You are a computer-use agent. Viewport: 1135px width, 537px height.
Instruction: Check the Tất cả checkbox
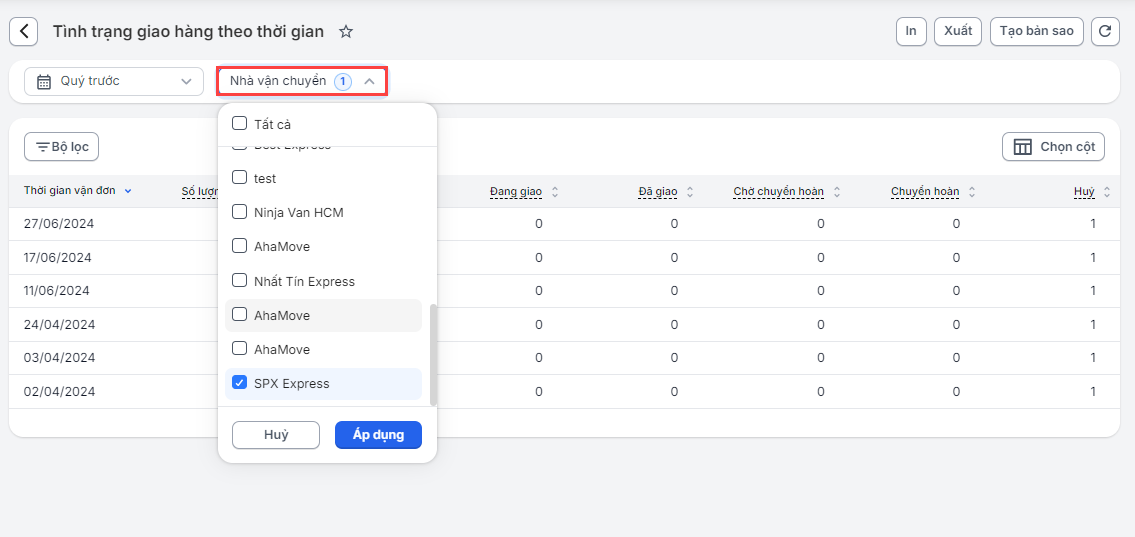tap(240, 124)
